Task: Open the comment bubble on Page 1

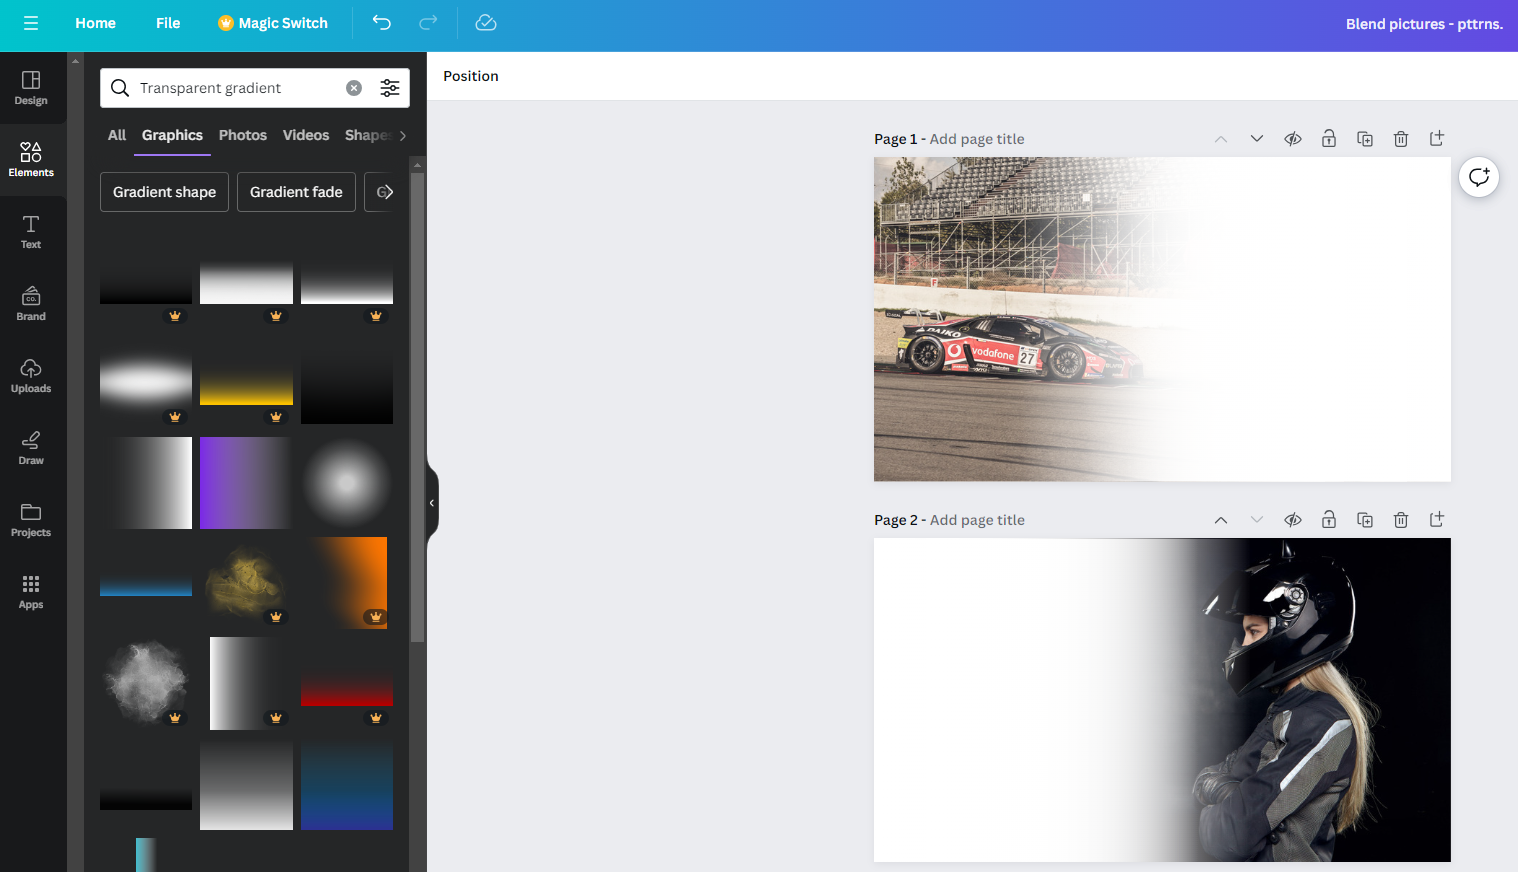Action: (x=1479, y=178)
